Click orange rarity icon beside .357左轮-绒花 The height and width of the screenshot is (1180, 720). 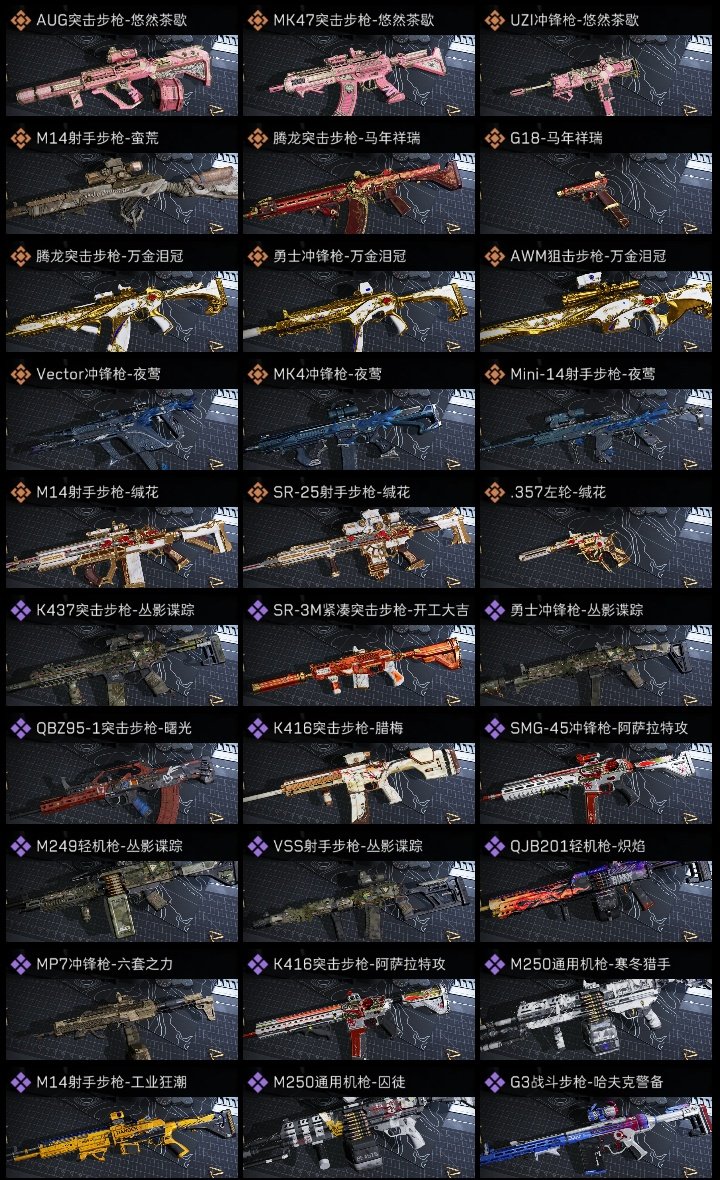pos(495,492)
